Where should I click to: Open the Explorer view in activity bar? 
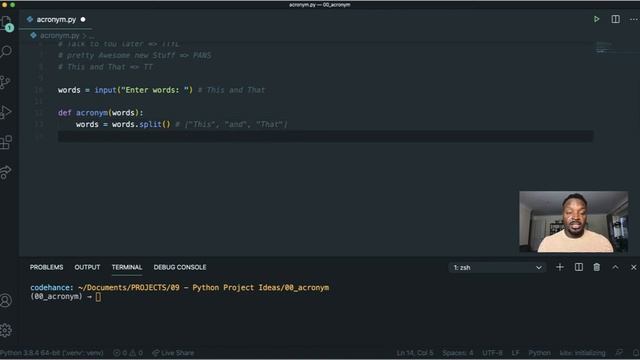coord(7,23)
